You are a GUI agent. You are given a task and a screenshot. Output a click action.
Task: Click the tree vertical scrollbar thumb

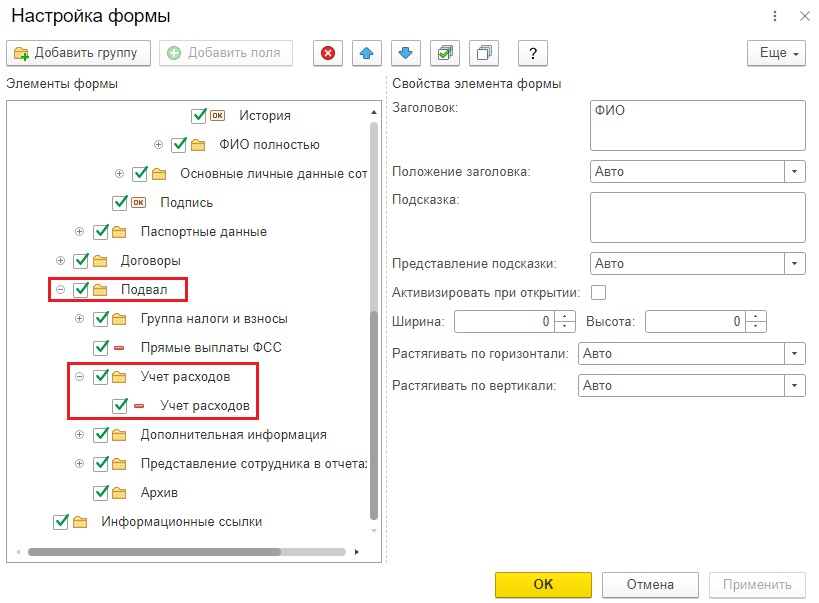(x=373, y=415)
